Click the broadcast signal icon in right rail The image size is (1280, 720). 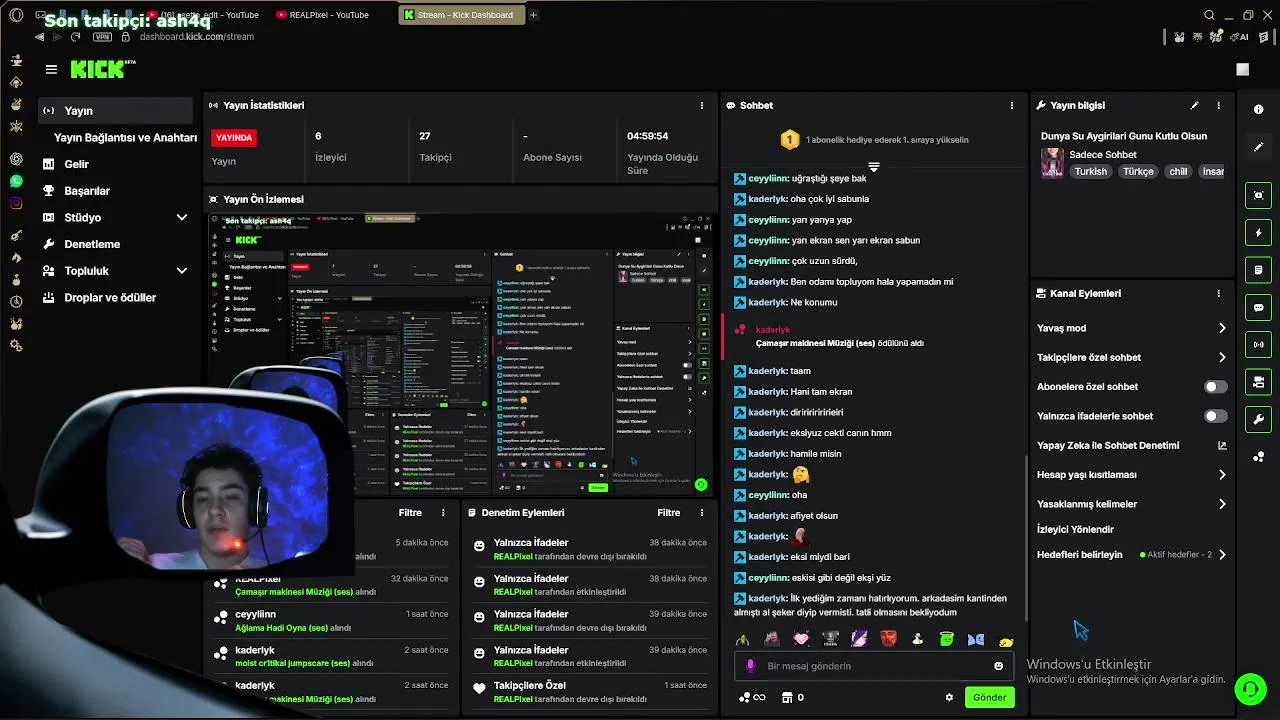[1258, 345]
